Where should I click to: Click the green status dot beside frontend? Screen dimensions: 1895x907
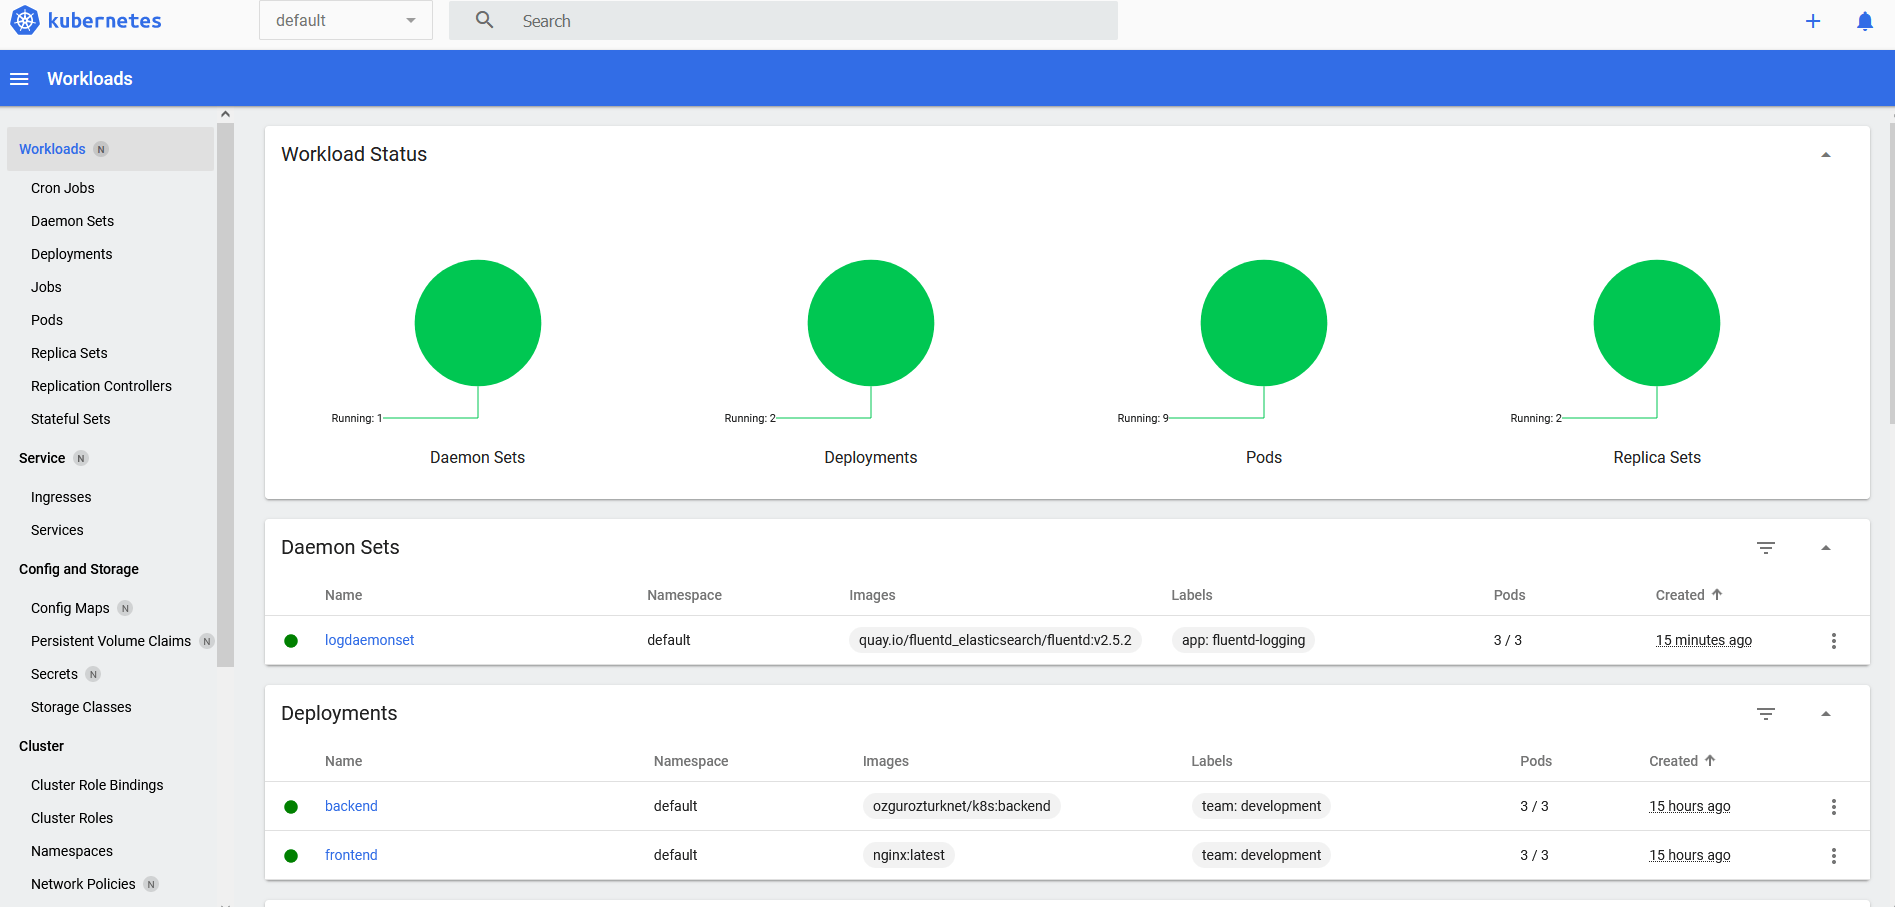[291, 855]
